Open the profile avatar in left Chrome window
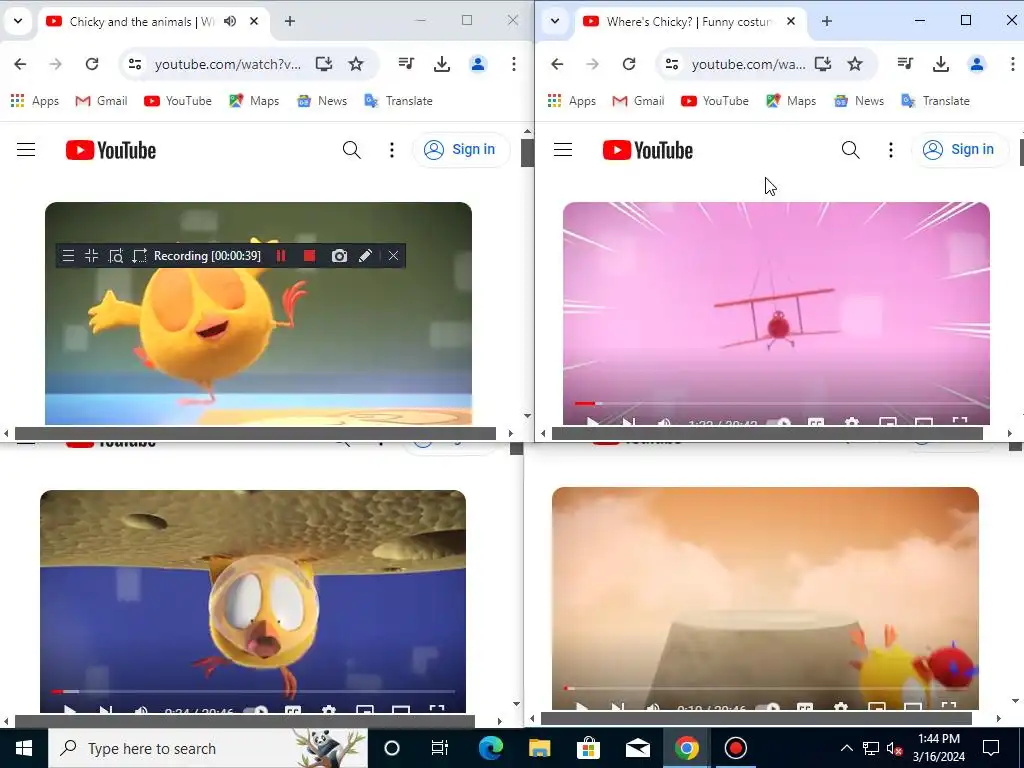 coord(478,64)
